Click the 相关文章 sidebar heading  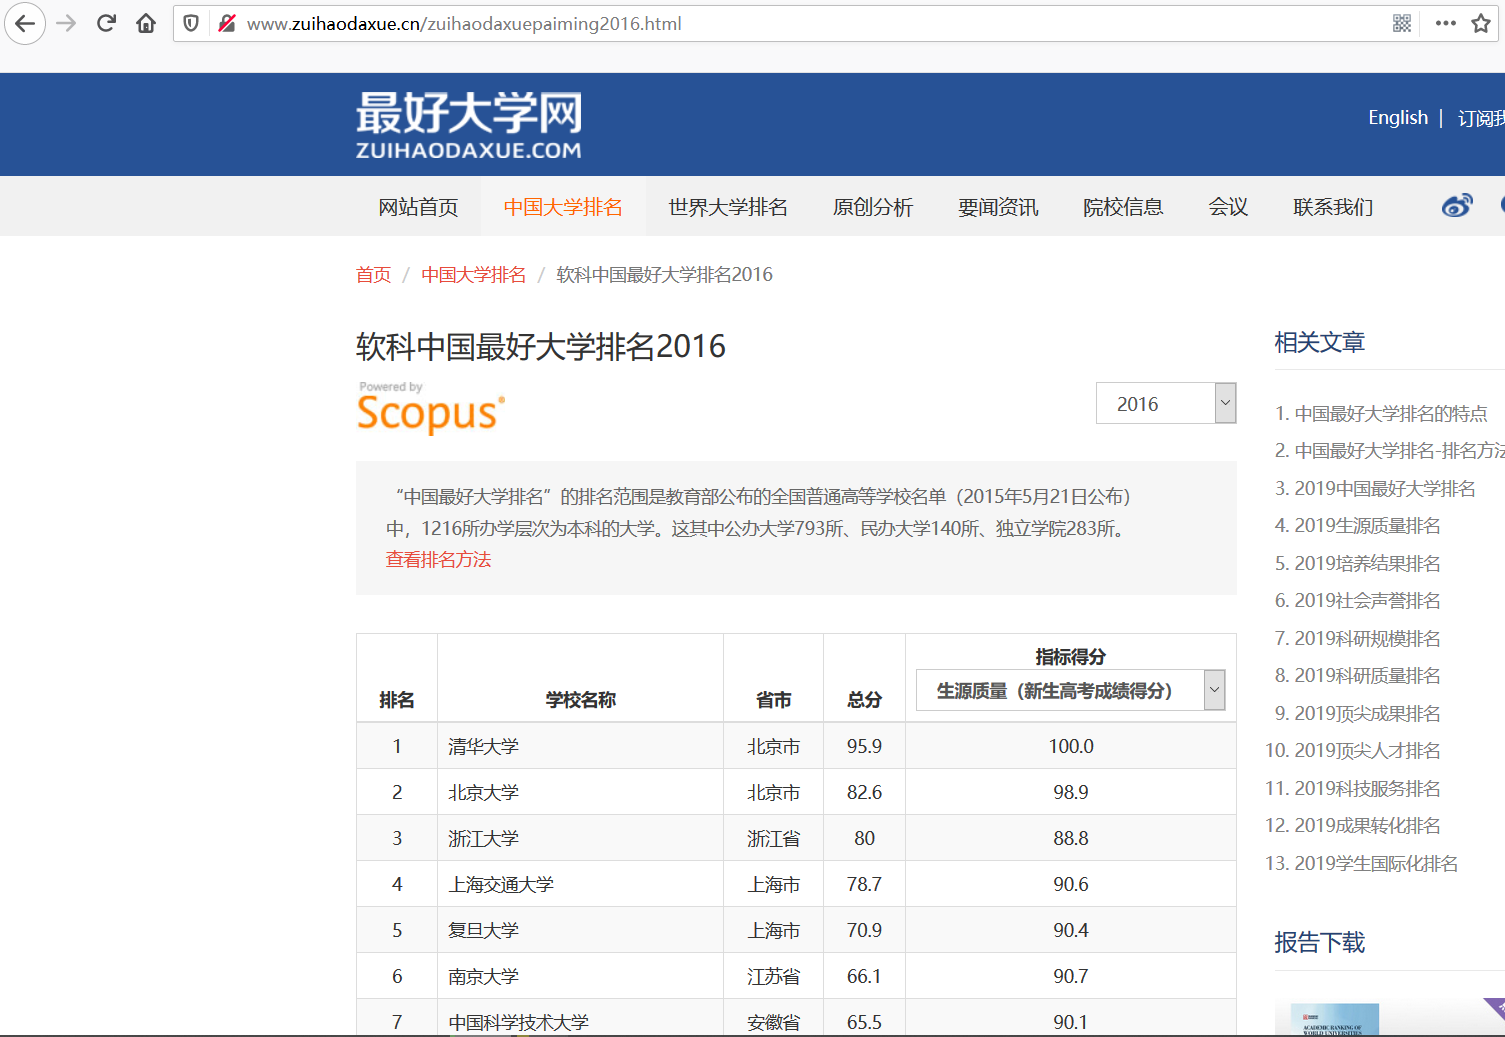(x=1319, y=343)
